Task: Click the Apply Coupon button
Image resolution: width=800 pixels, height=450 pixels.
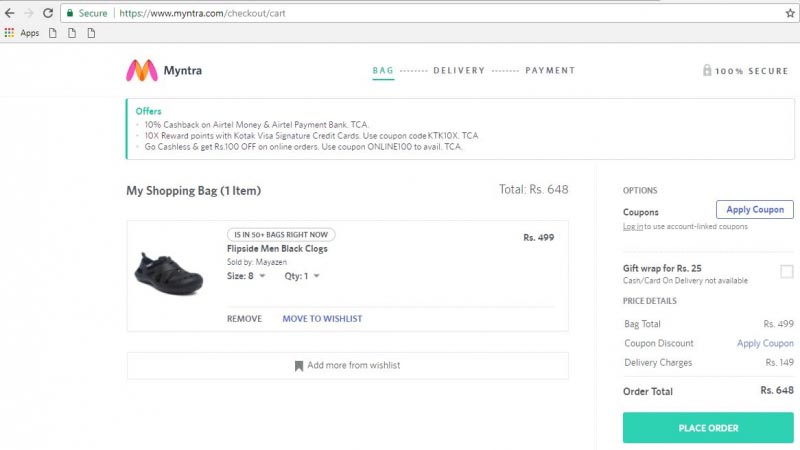Action: [x=755, y=210]
